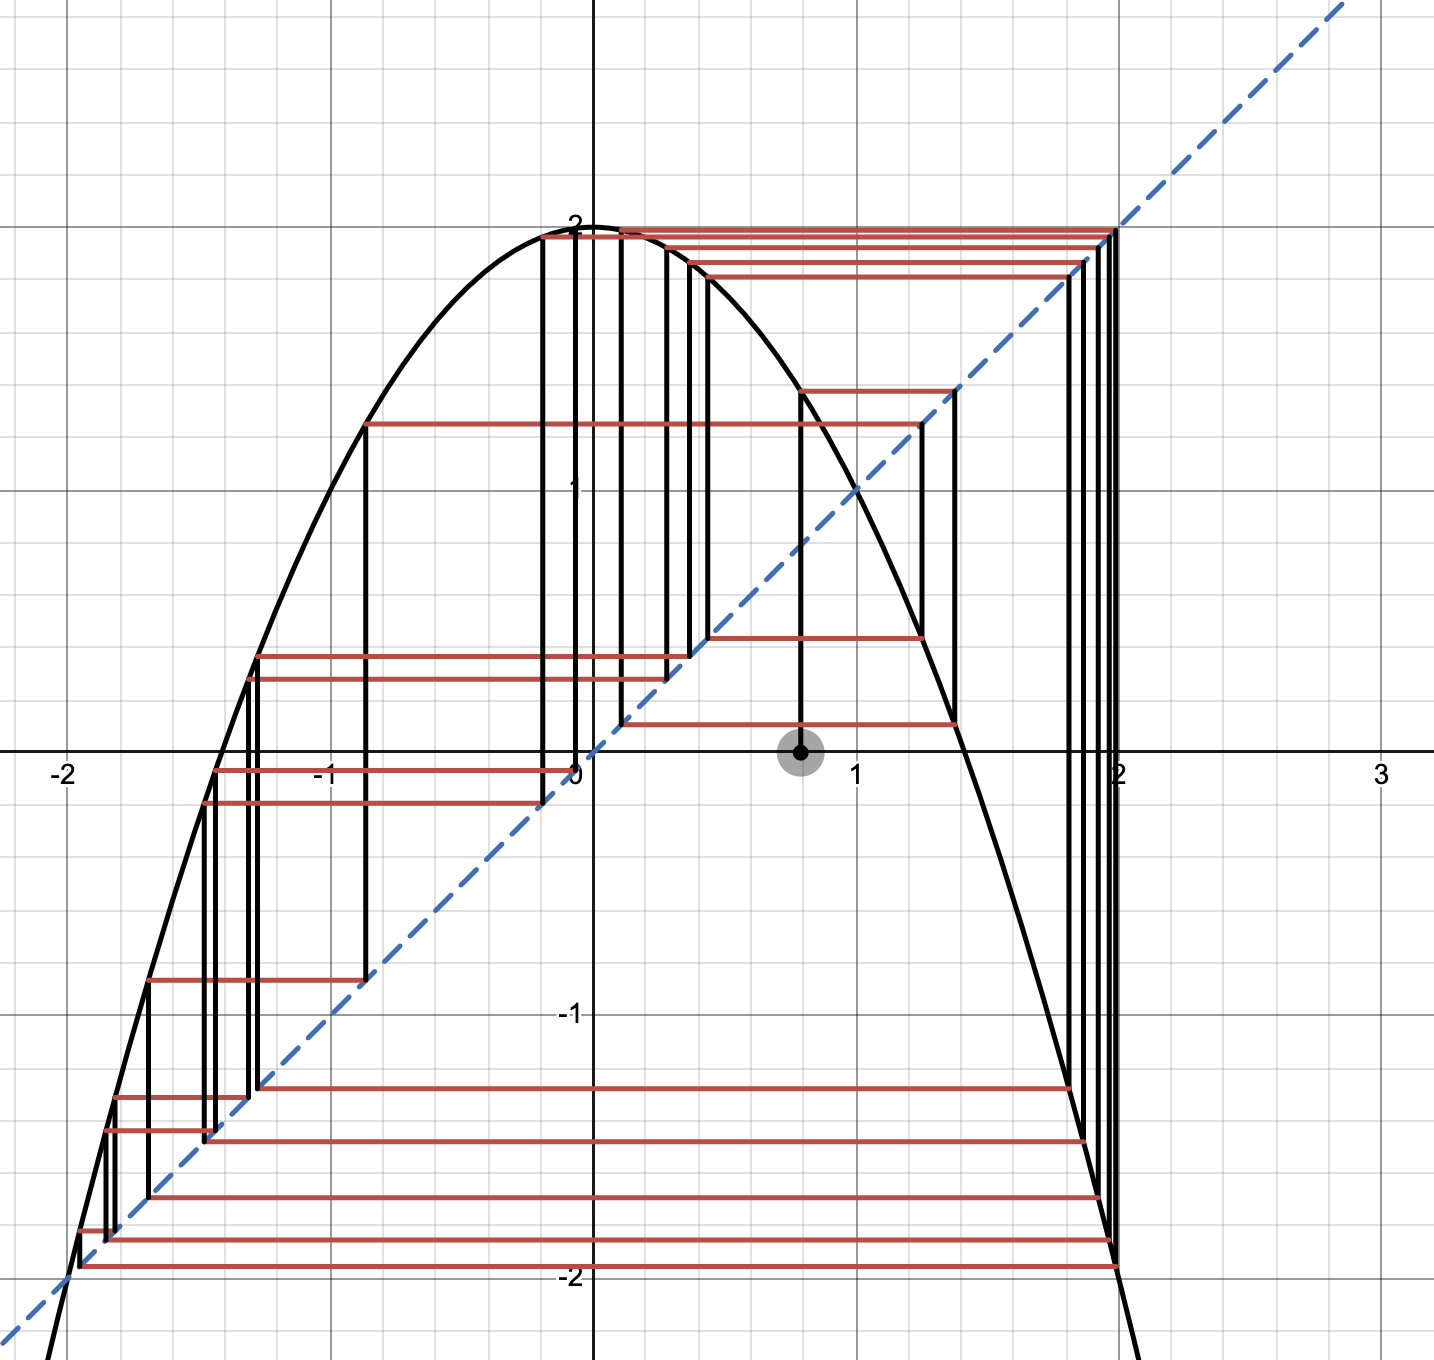1434x1360 pixels.
Task: Click the y-axis label -2
Action: click(x=569, y=1277)
